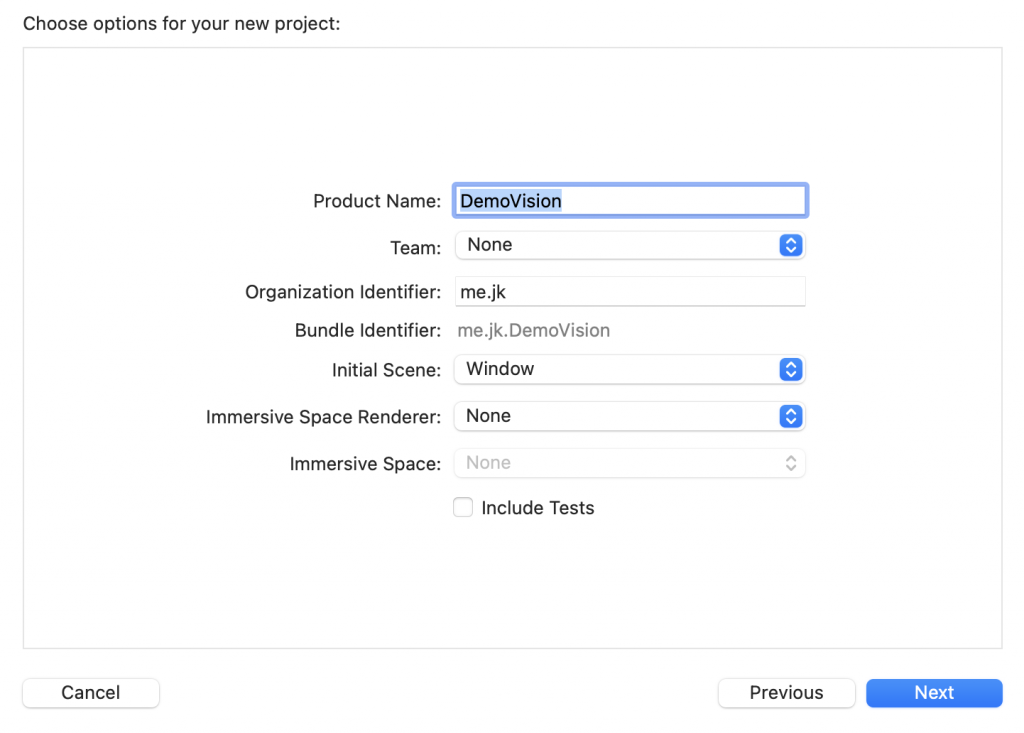Expand the Immersive Space Renderer dropdown
1024x733 pixels.
point(618,416)
